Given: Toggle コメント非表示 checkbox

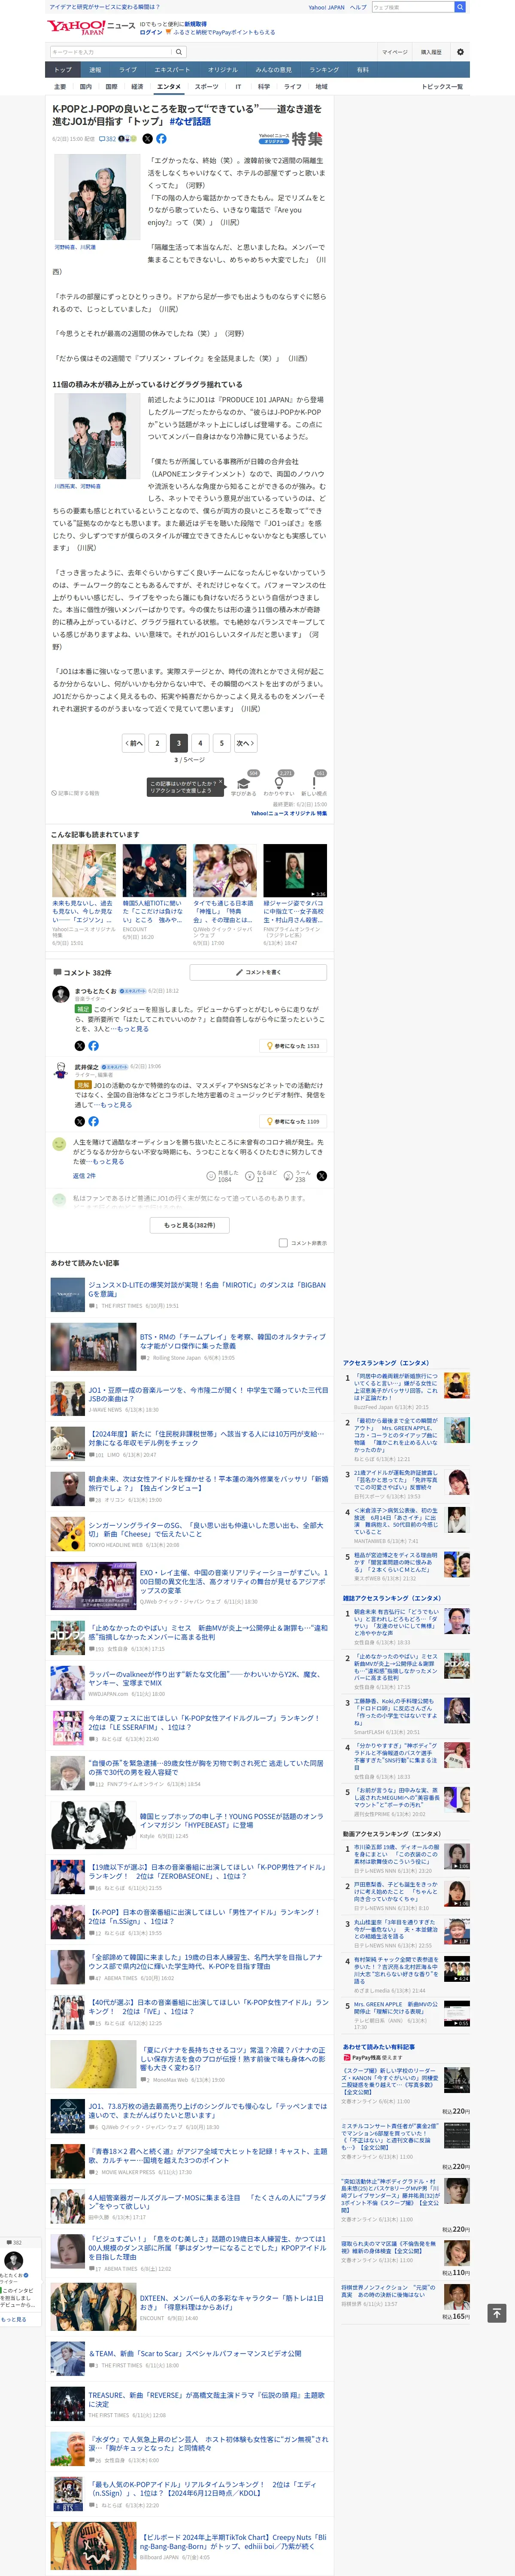Looking at the screenshot, I should pyautogui.click(x=283, y=1243).
